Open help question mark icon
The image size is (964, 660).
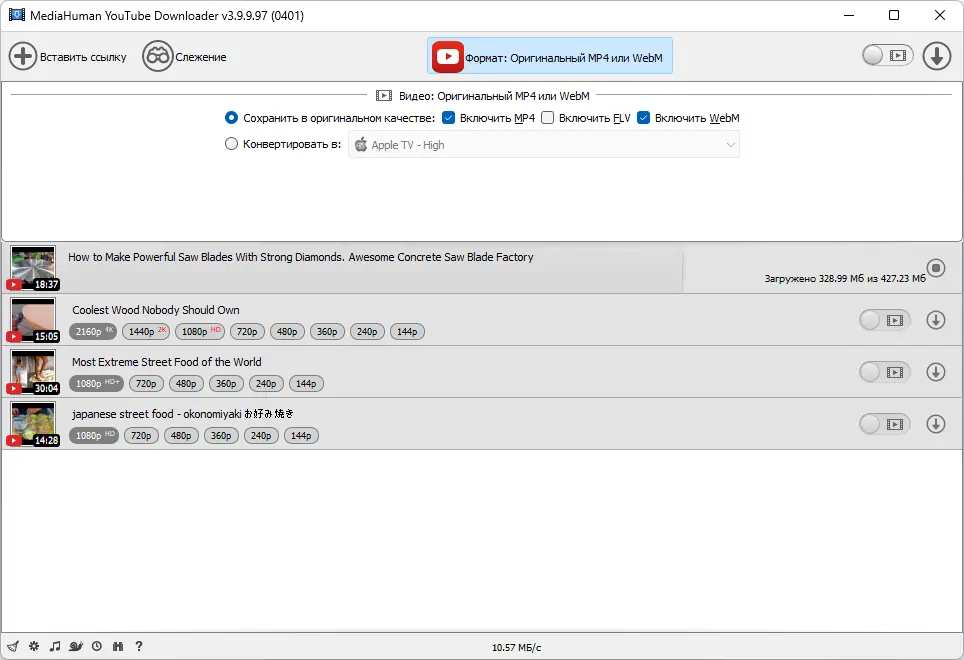pyautogui.click(x=139, y=646)
